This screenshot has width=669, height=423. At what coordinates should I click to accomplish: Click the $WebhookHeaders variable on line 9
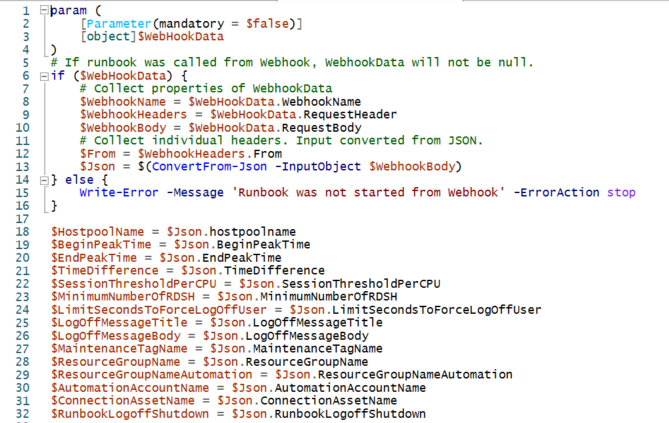(x=134, y=115)
